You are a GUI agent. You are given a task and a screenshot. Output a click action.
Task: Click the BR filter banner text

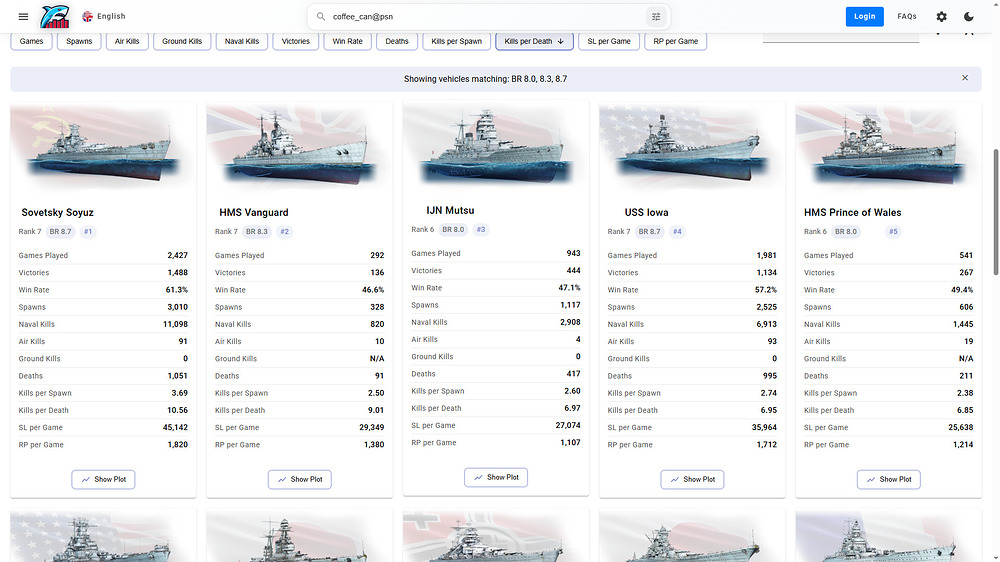[485, 79]
